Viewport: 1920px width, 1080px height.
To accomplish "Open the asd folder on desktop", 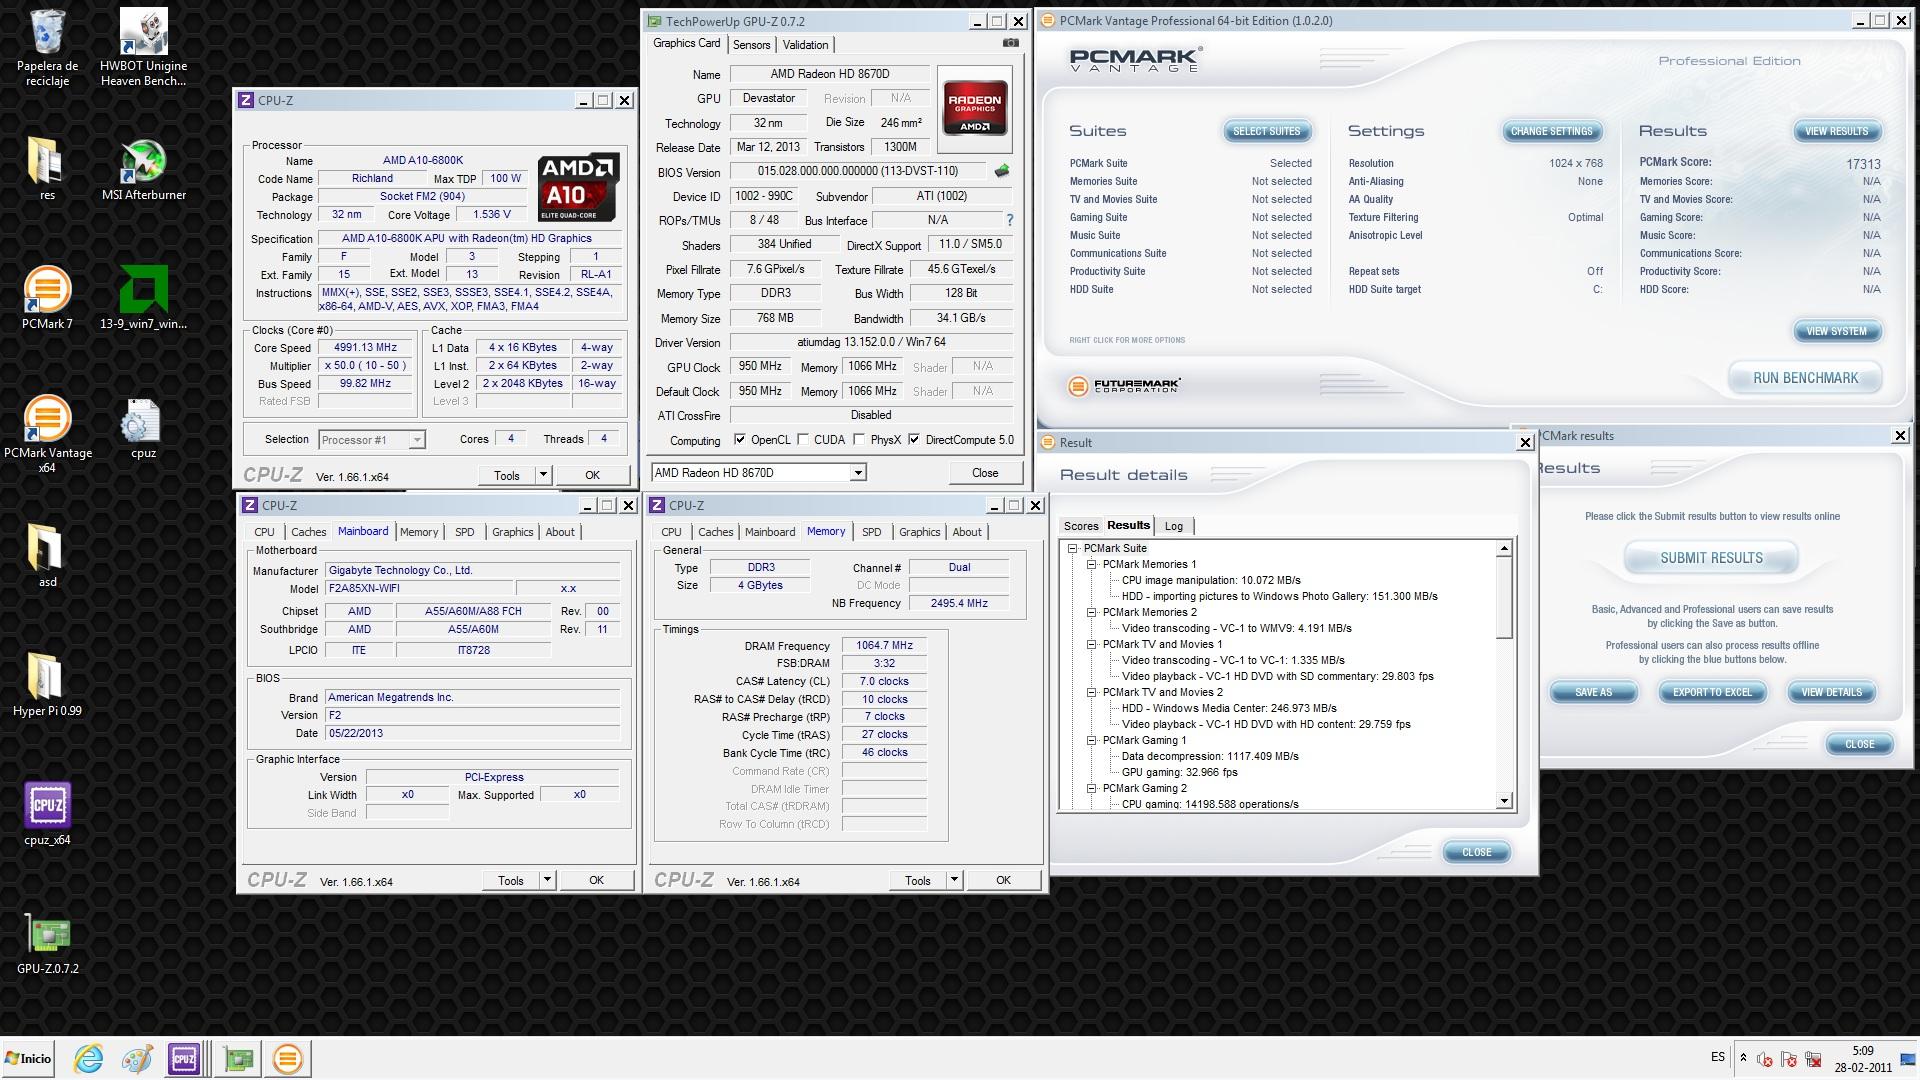I will (47, 556).
